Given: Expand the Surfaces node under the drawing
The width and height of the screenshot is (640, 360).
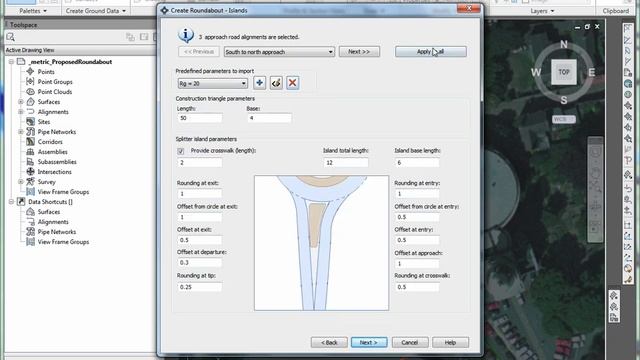Looking at the screenshot, I should point(20,102).
